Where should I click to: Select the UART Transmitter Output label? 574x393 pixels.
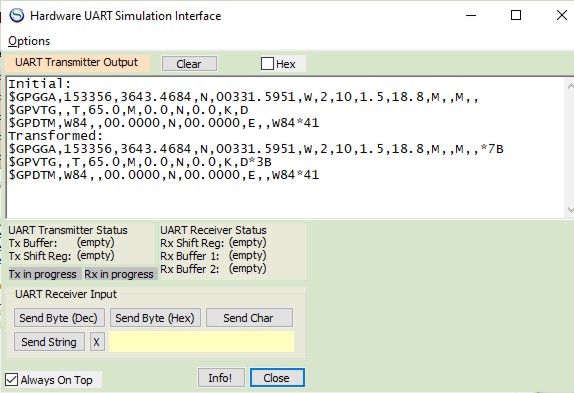click(77, 63)
